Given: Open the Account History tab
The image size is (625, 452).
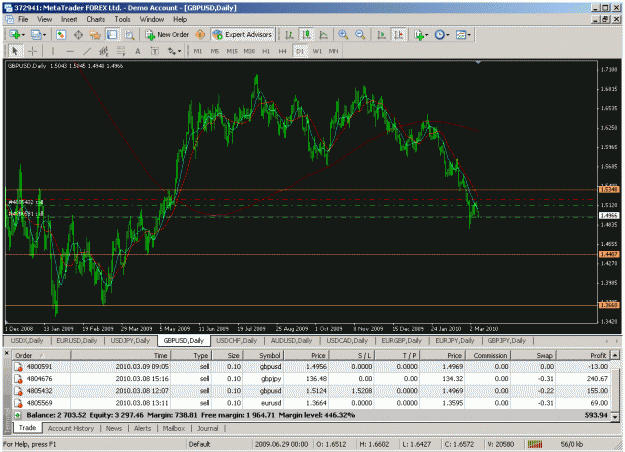Looking at the screenshot, I should pos(71,428).
